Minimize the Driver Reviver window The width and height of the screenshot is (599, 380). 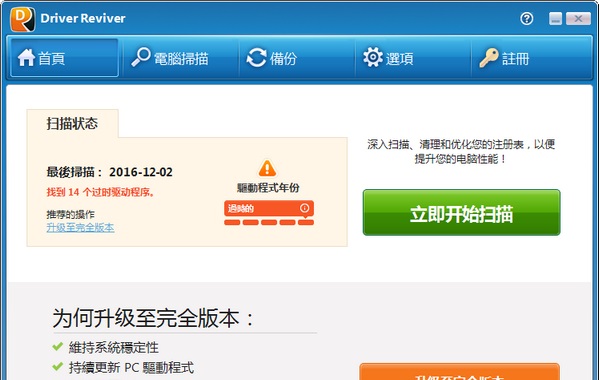point(555,18)
